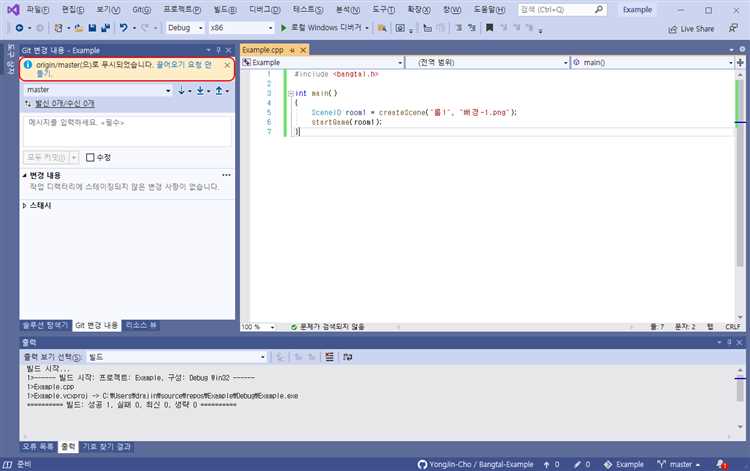The height and width of the screenshot is (471, 750).
Task: Close the Example.cpp tab
Action: (x=303, y=50)
